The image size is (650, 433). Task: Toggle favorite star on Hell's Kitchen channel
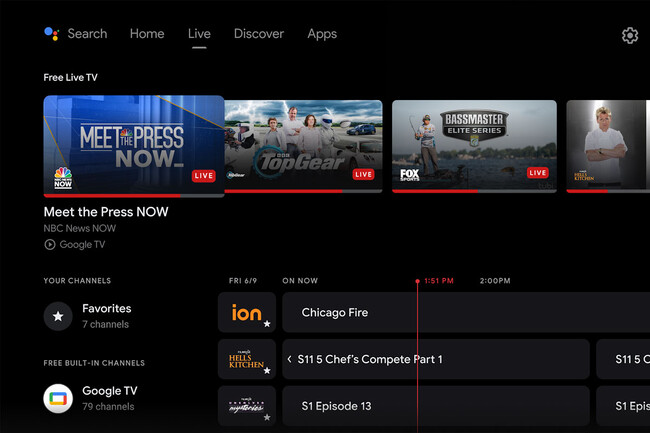[267, 370]
